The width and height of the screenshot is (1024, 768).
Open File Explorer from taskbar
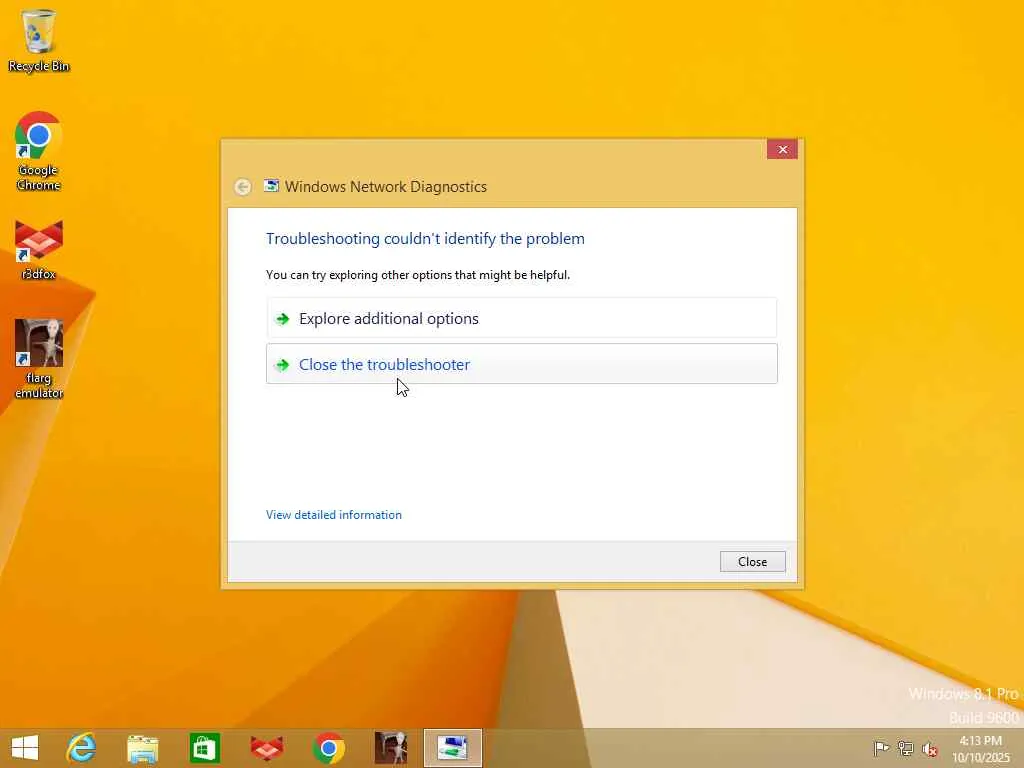(142, 748)
